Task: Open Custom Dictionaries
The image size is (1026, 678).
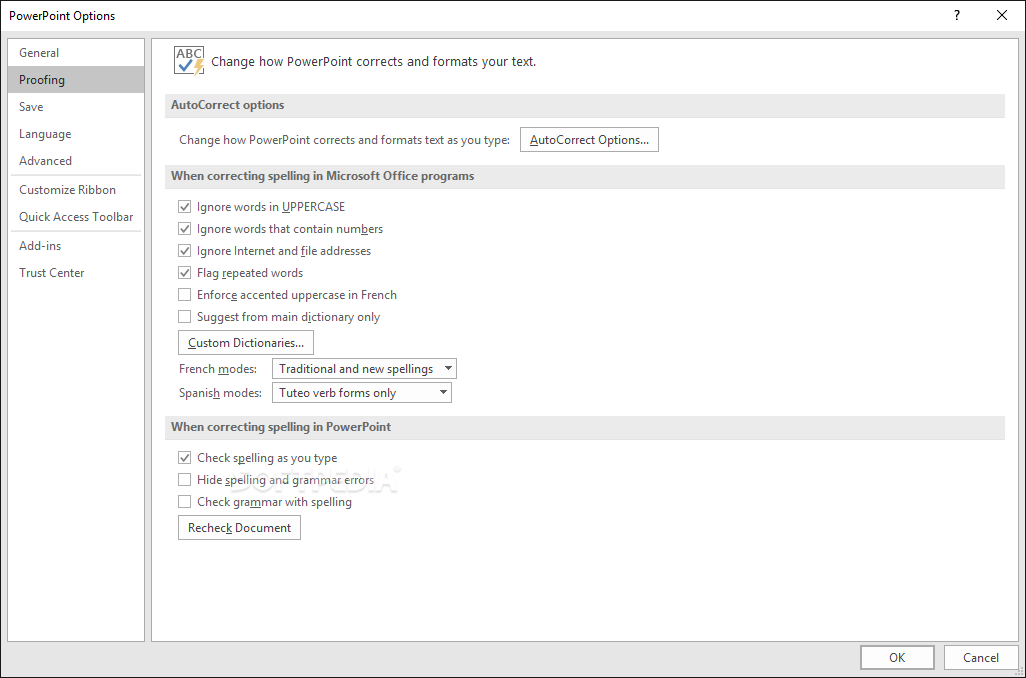Action: (245, 342)
